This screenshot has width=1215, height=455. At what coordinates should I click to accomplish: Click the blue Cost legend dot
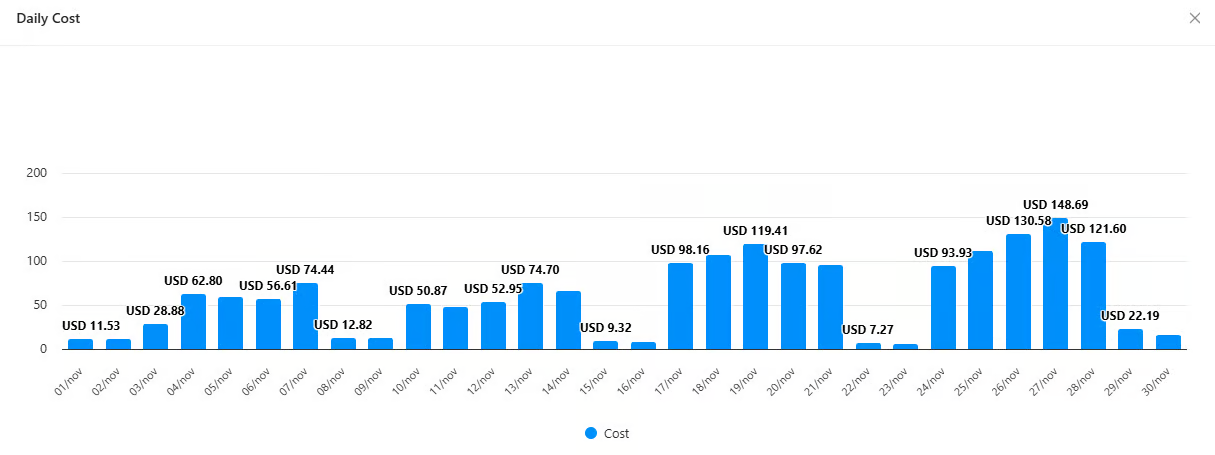(591, 433)
